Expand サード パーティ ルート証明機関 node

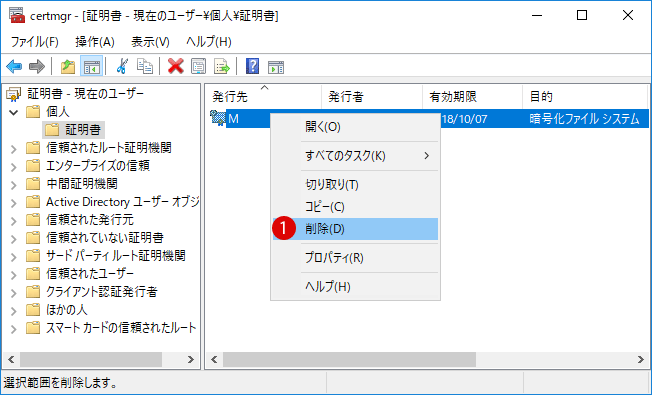(x=13, y=257)
